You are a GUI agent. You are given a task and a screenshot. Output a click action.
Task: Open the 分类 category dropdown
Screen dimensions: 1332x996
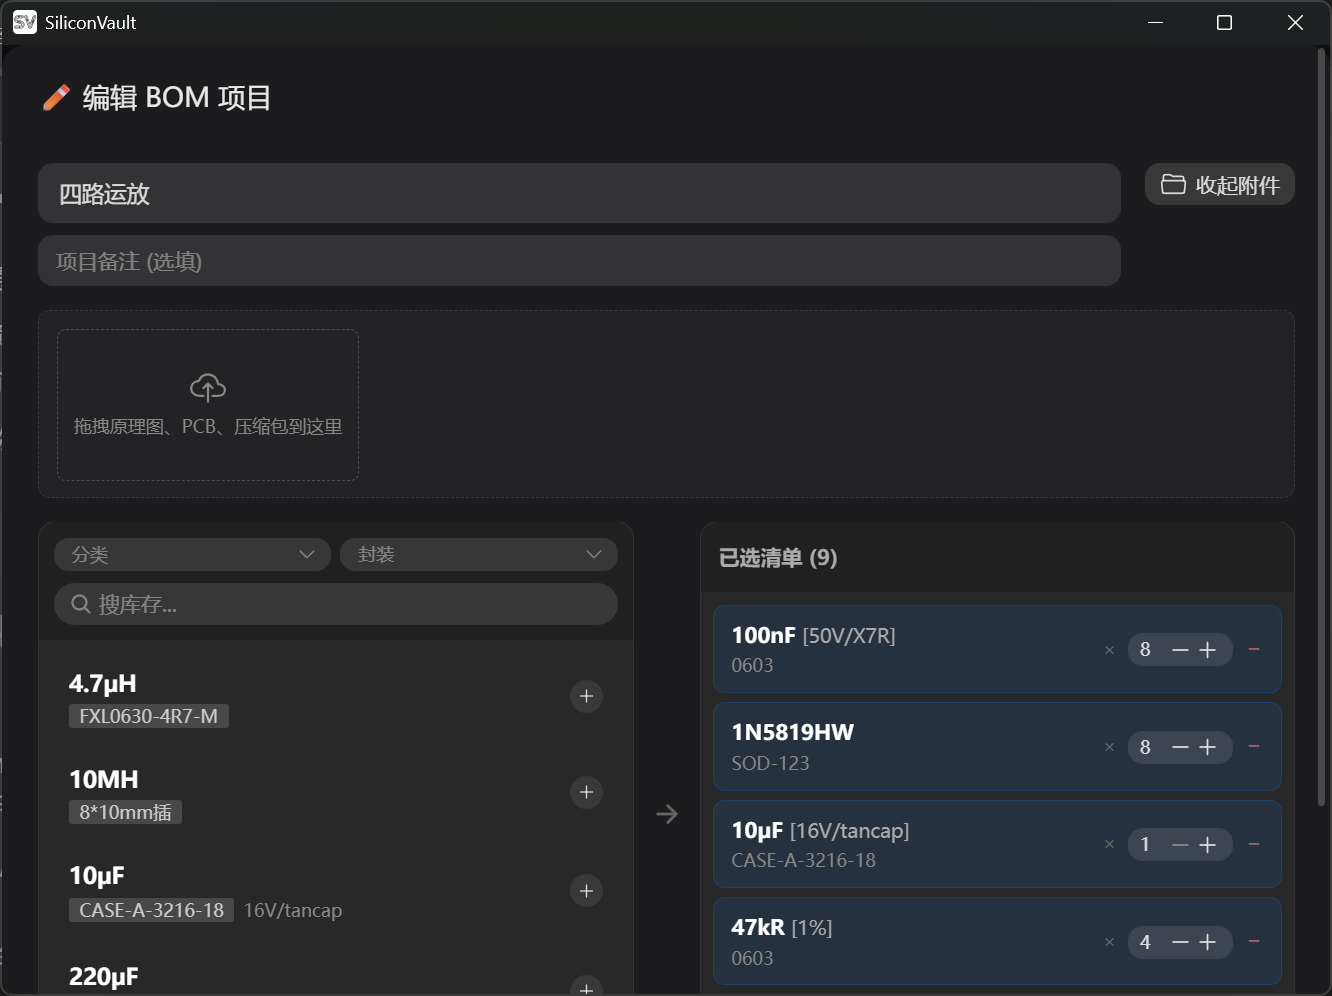point(192,554)
